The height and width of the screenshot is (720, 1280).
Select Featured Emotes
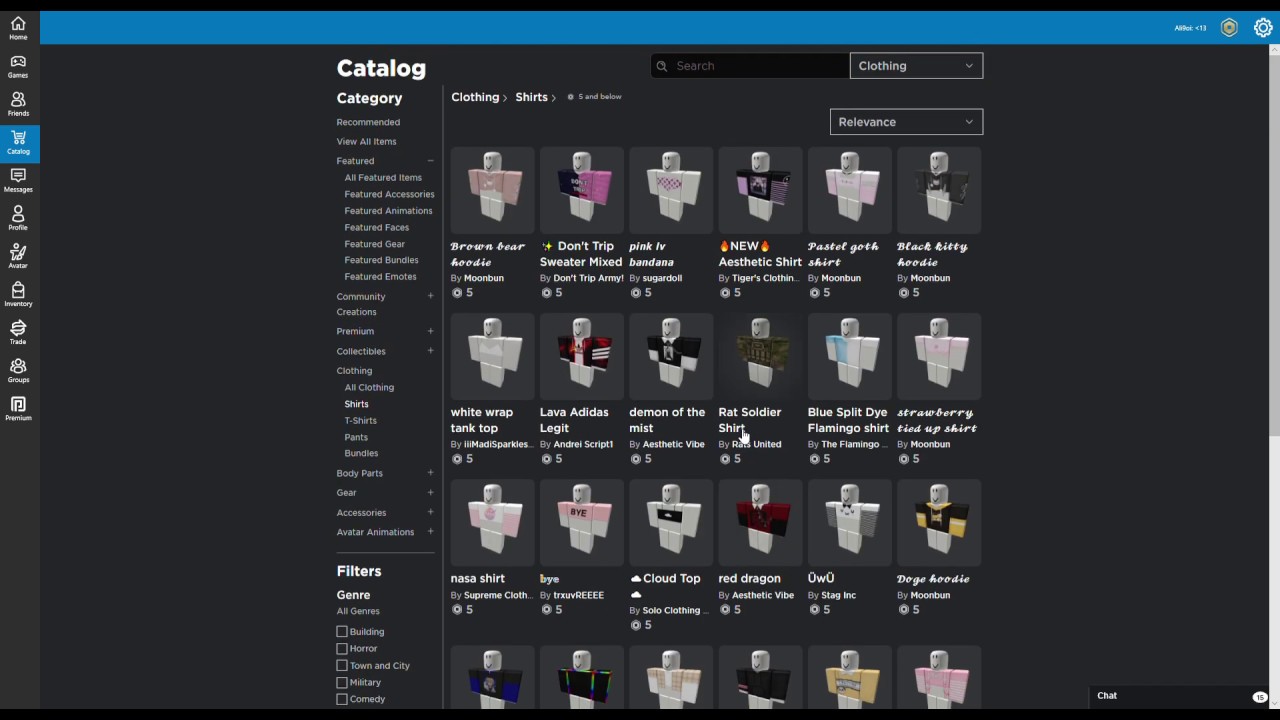coord(380,277)
